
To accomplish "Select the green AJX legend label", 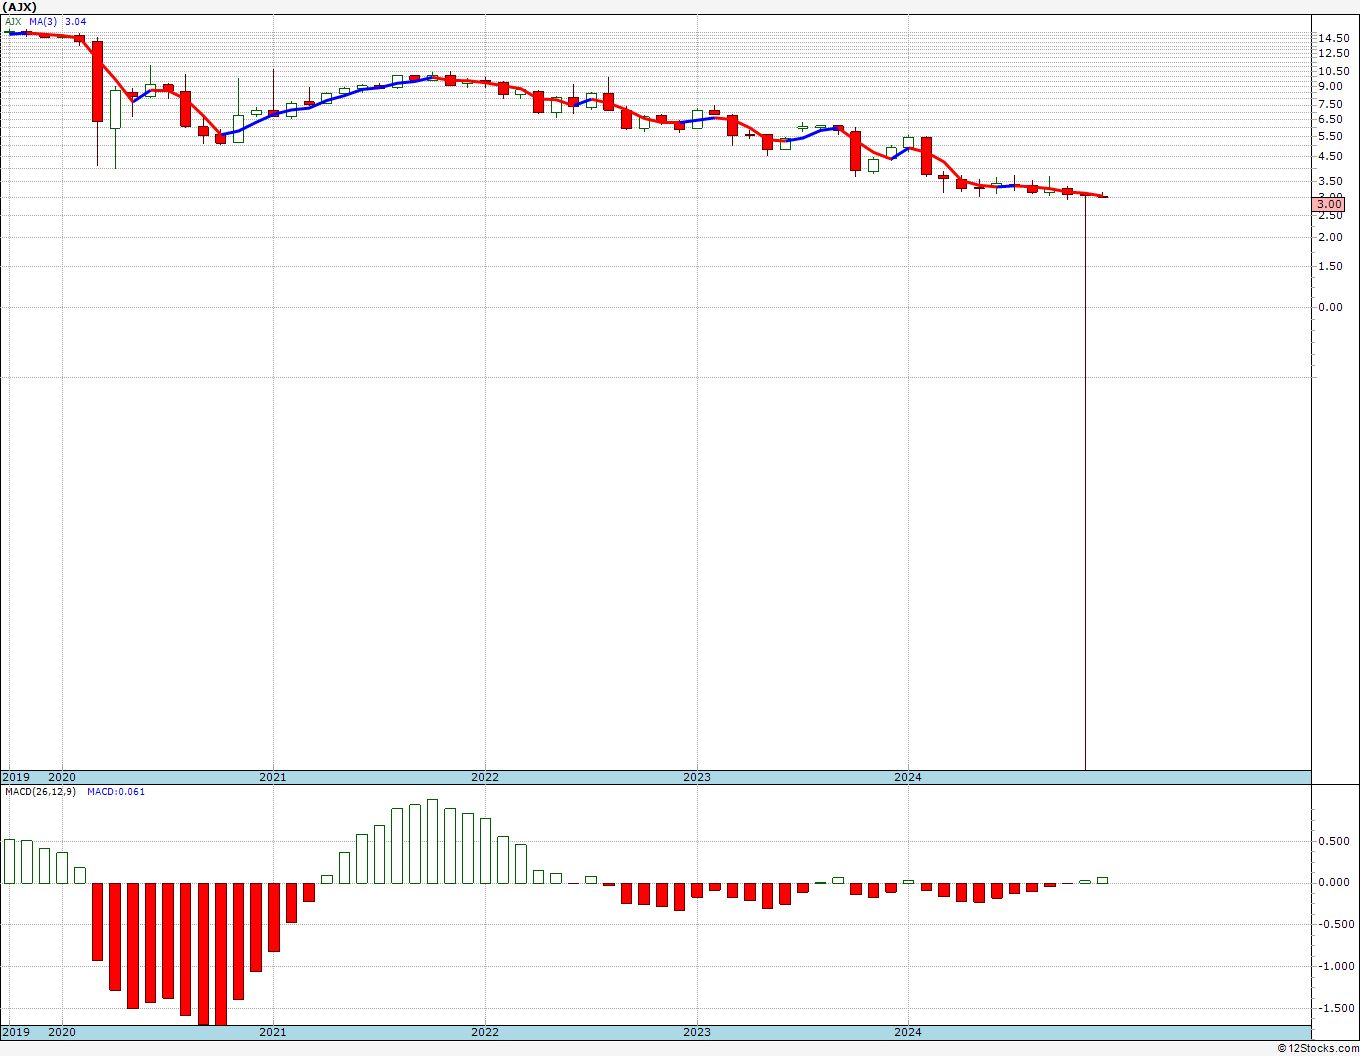I will point(13,21).
